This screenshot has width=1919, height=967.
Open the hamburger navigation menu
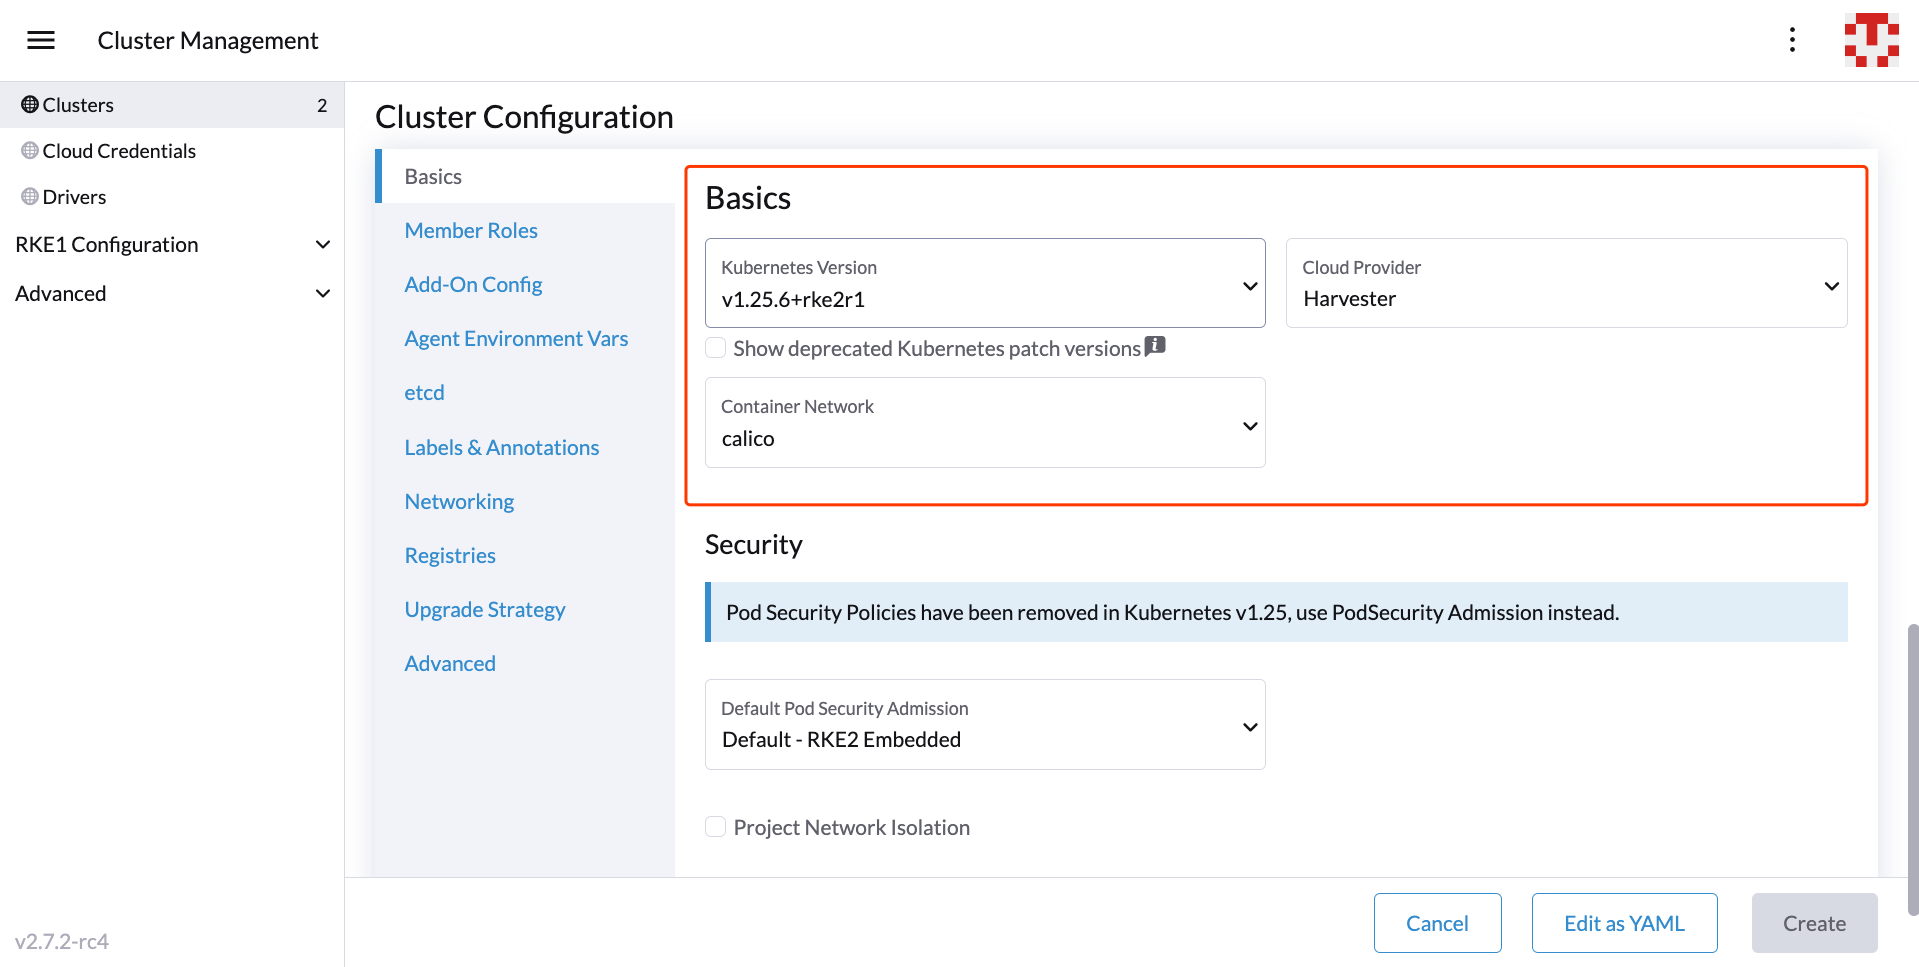click(40, 40)
